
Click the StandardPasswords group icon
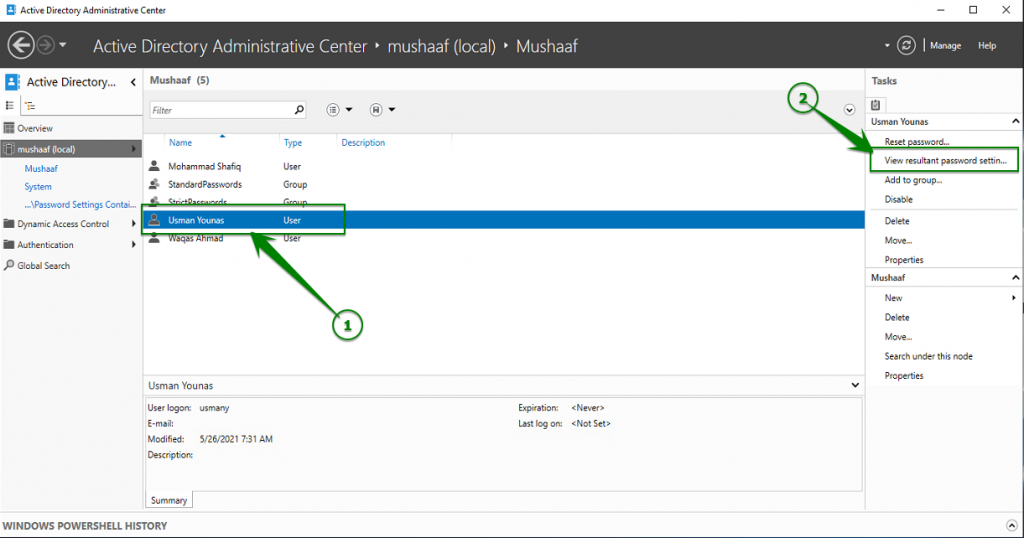(x=154, y=184)
